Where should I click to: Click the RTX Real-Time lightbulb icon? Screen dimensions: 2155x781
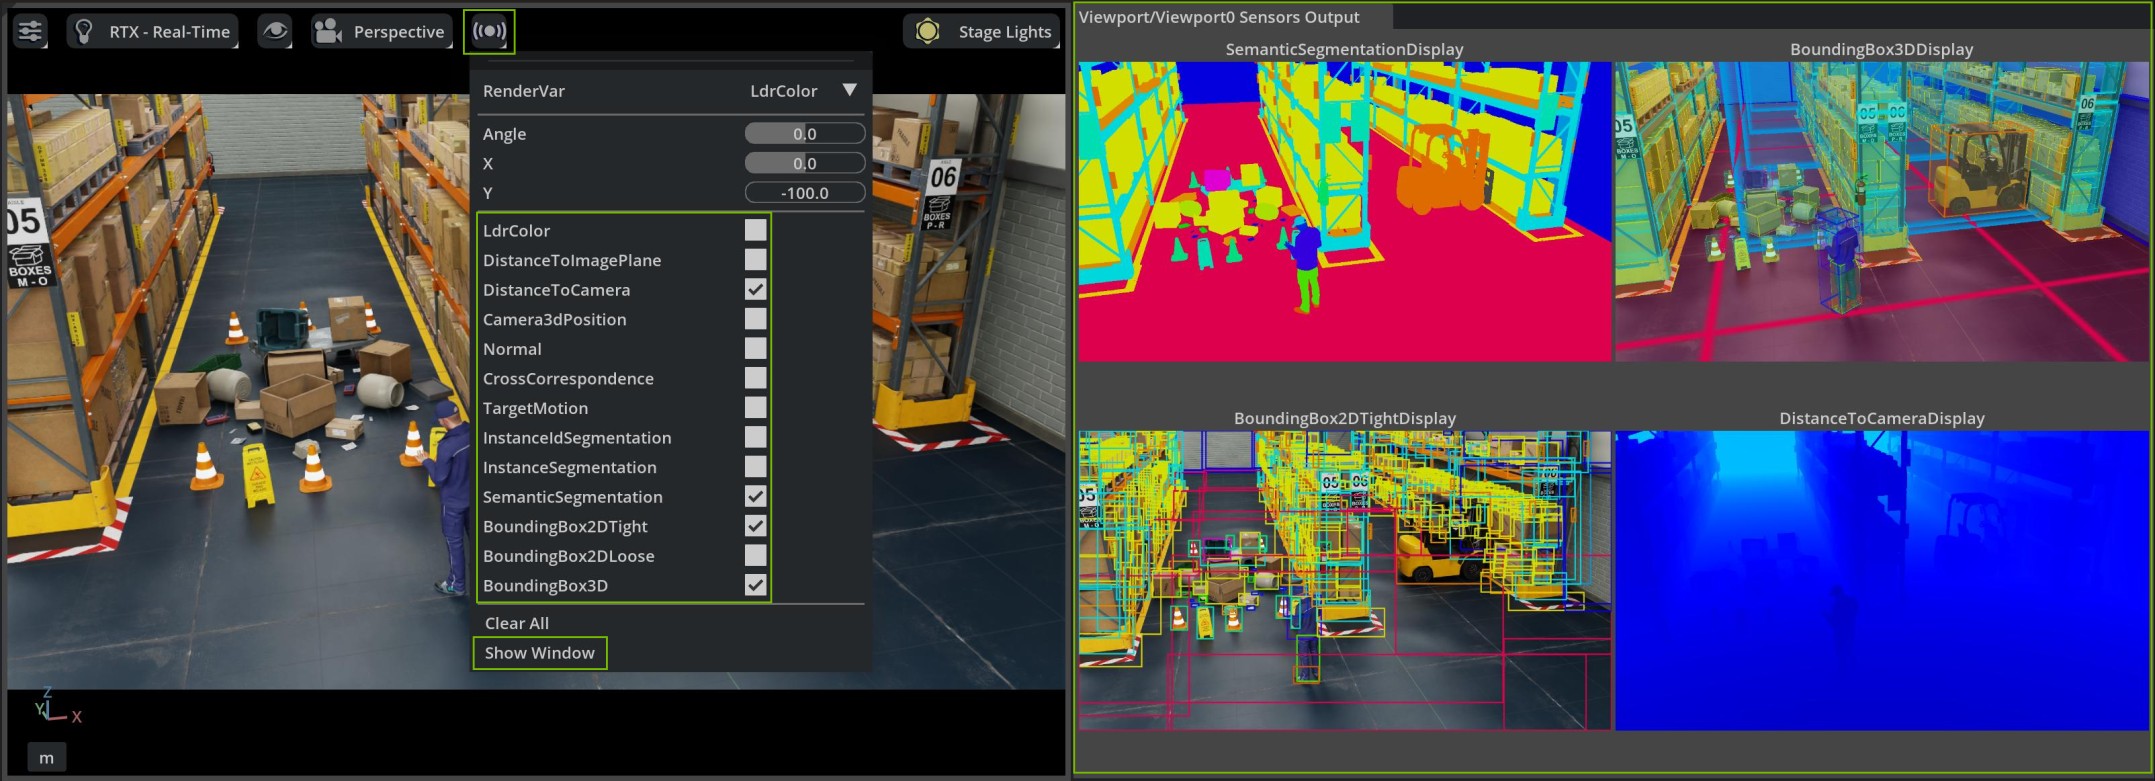(x=85, y=31)
